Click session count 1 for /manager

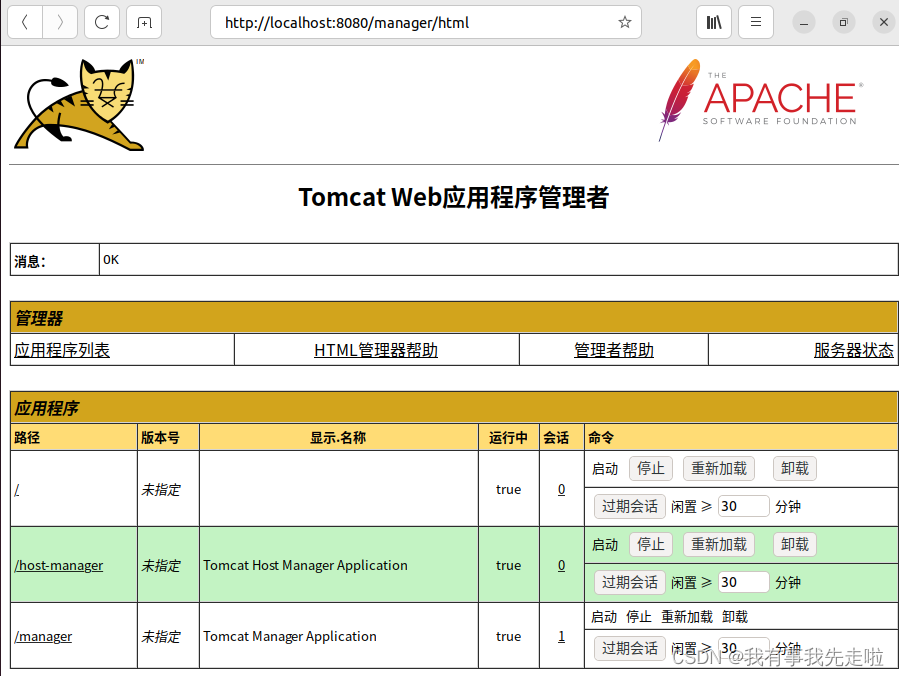[561, 636]
